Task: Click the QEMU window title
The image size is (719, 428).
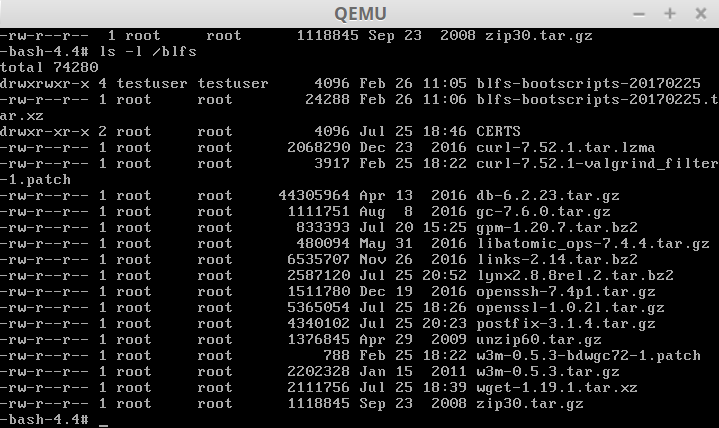Action: (x=360, y=14)
